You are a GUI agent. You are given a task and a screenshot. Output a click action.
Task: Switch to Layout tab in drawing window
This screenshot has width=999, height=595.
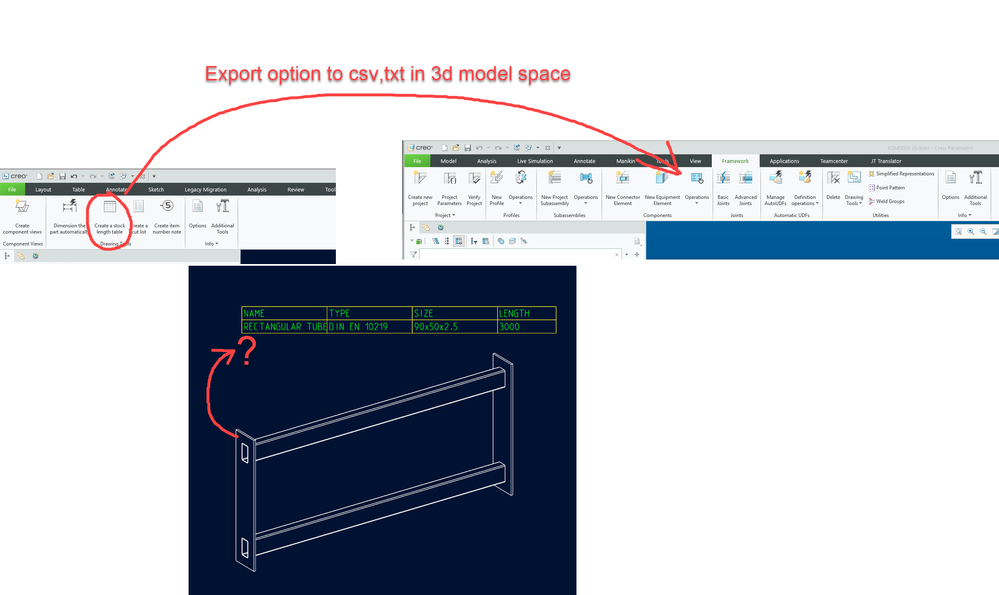(43, 190)
